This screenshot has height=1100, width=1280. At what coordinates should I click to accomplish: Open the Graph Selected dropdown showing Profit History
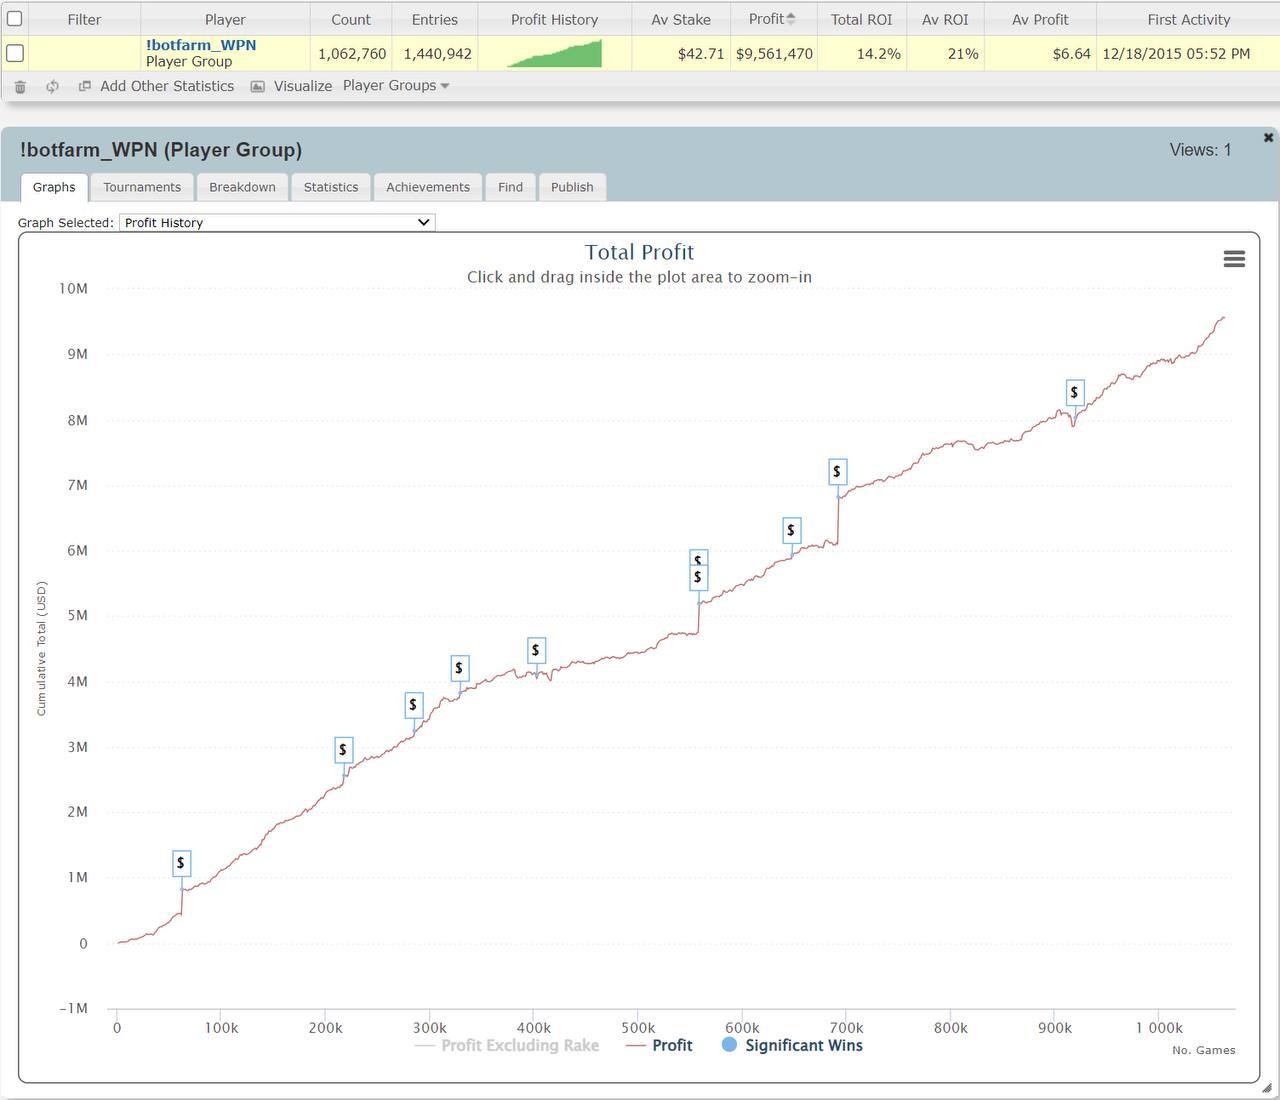pos(277,222)
